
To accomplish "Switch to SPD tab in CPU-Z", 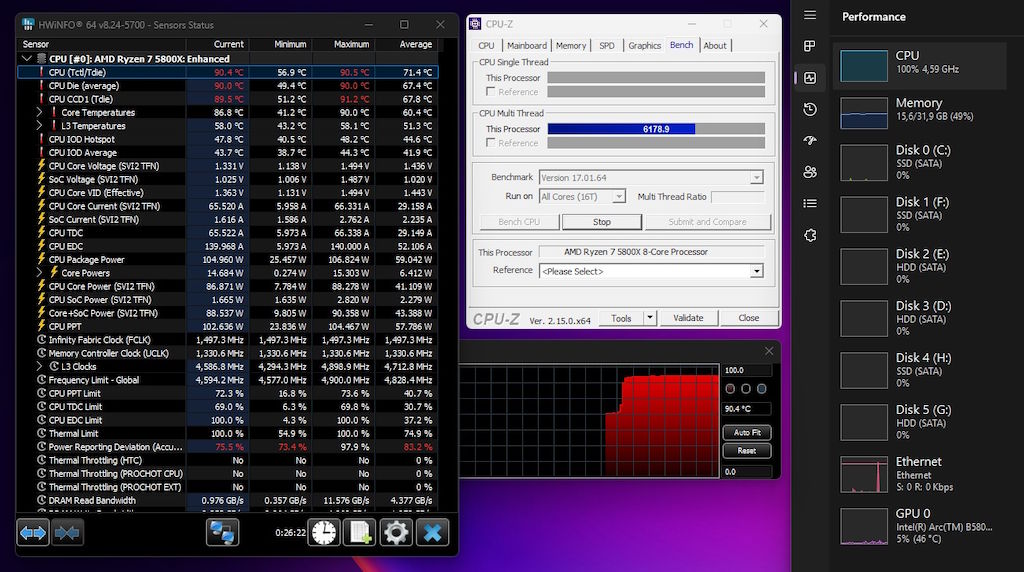I will pyautogui.click(x=607, y=46).
